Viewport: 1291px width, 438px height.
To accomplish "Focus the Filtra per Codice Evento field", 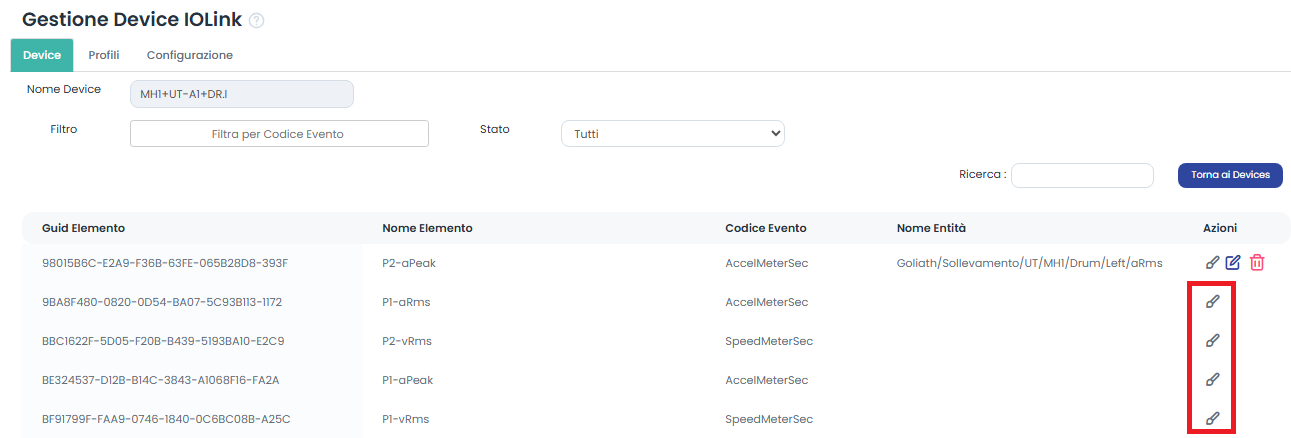I will click(x=279, y=134).
